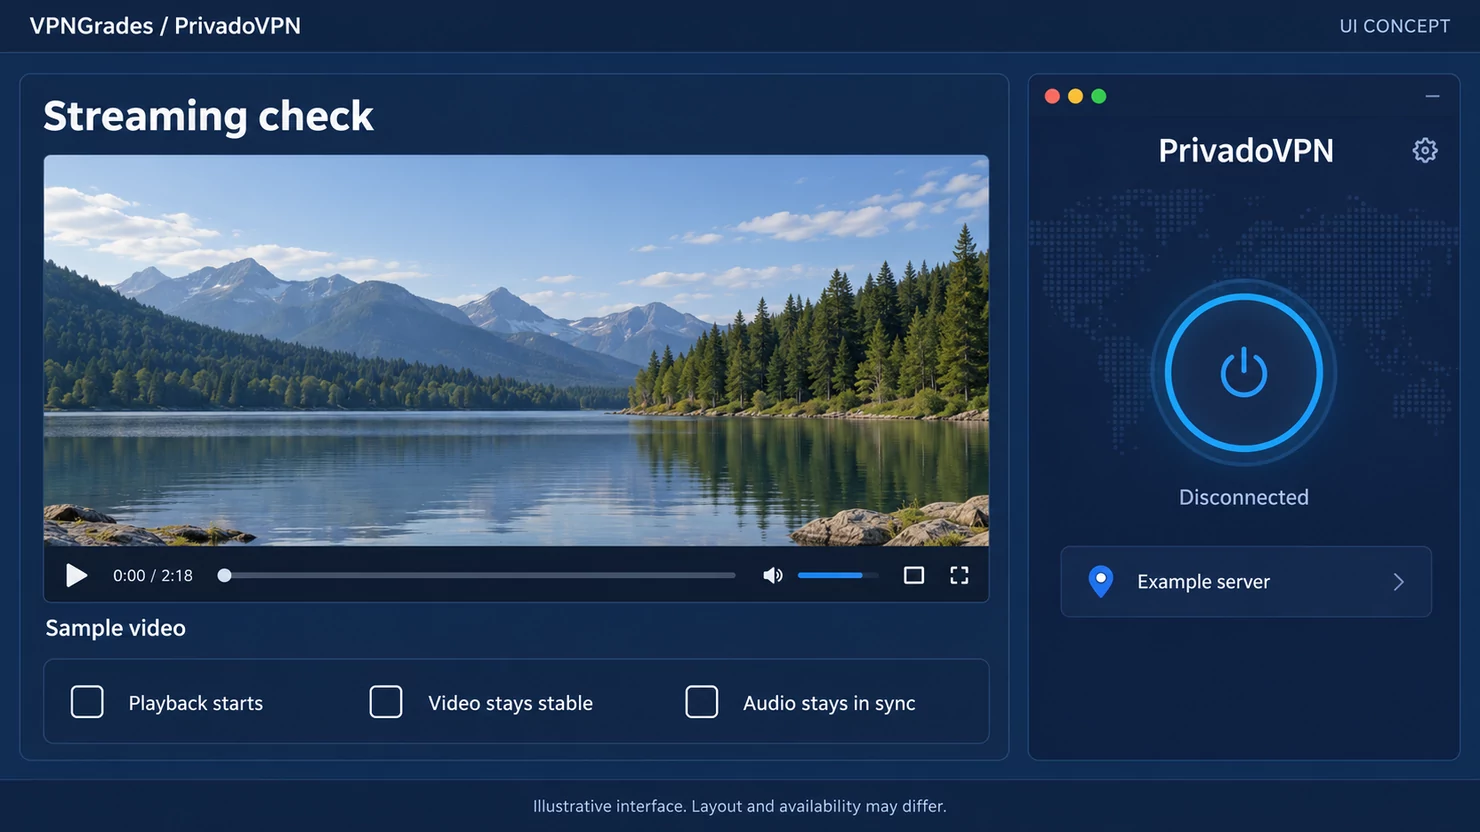Image resolution: width=1480 pixels, height=832 pixels.
Task: Switch video to theater mode
Action: 914,575
